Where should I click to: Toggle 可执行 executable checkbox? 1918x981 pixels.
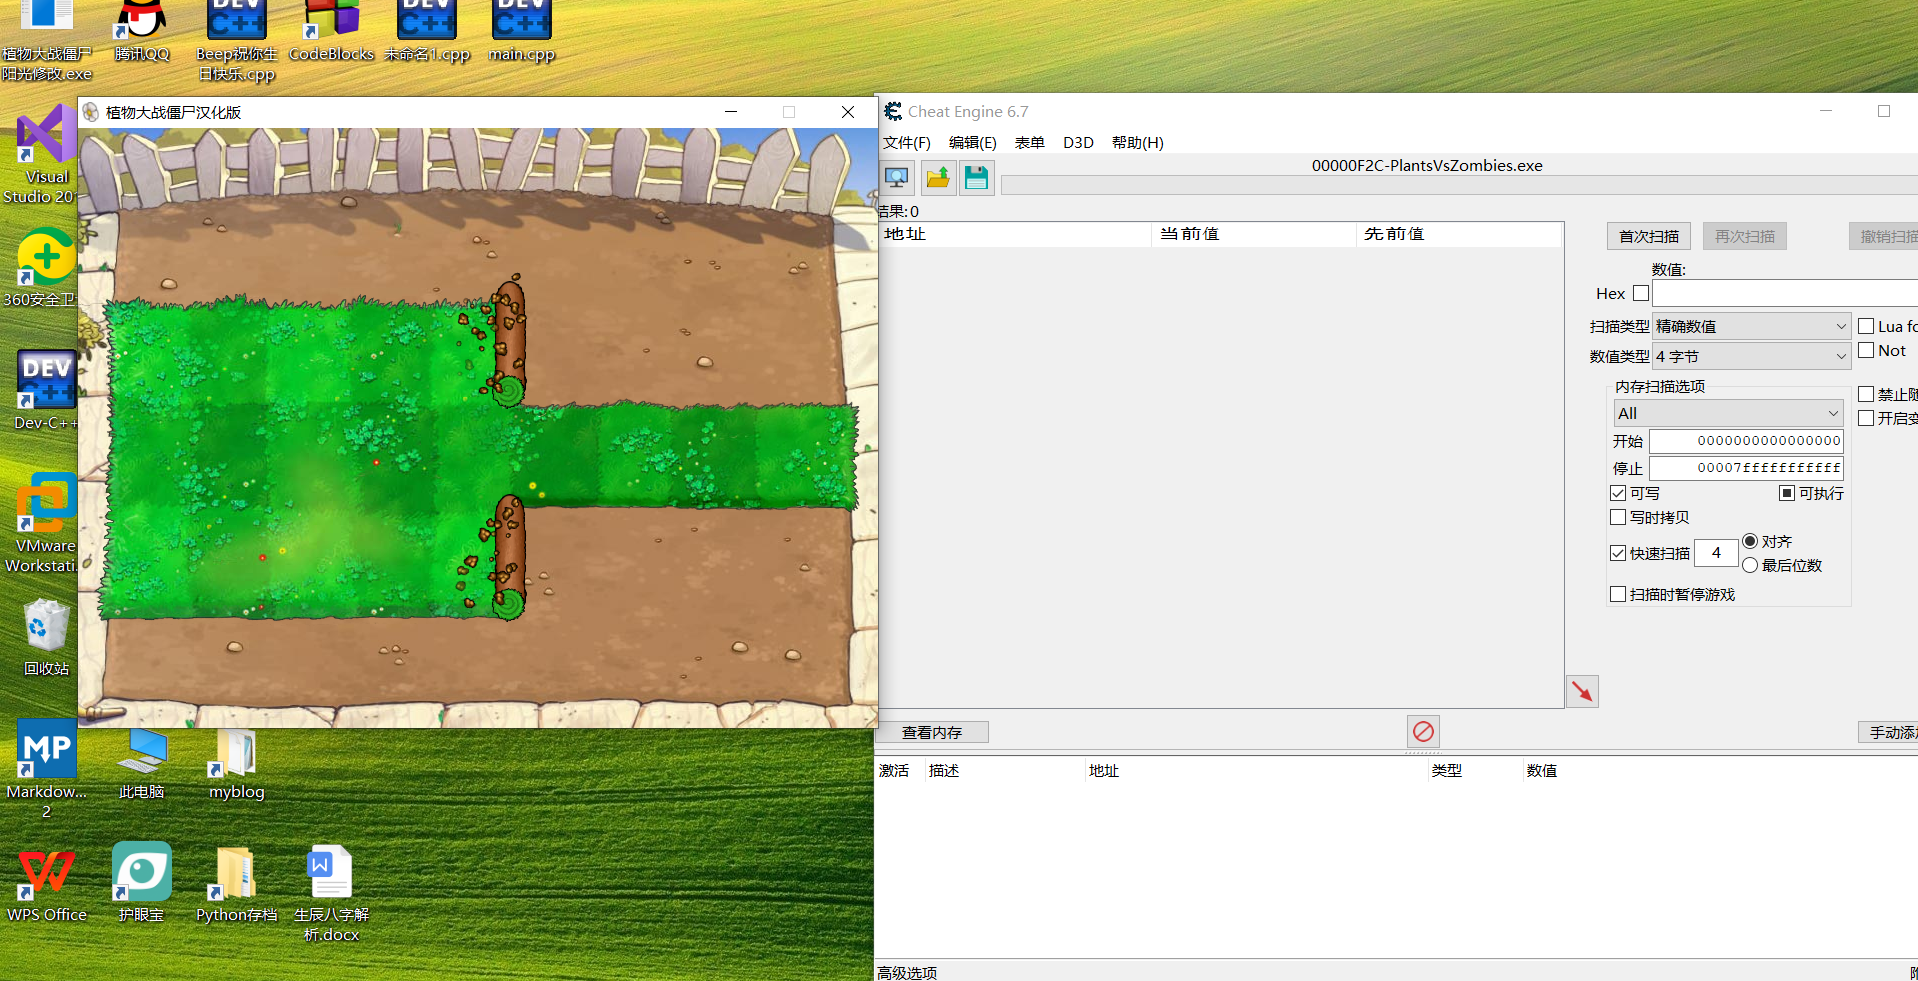click(1787, 493)
